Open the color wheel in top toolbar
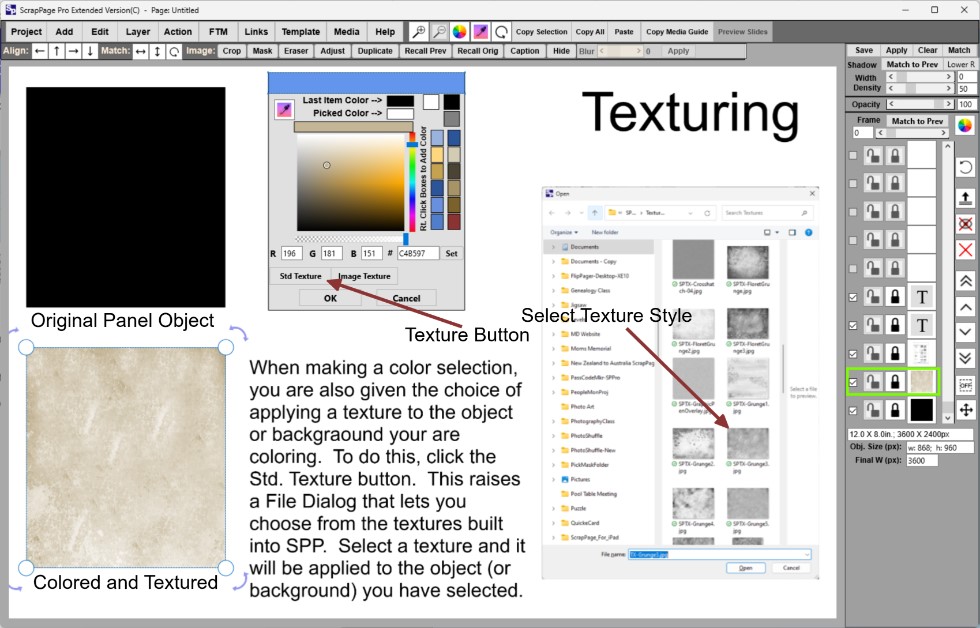The height and width of the screenshot is (628, 980). tap(460, 32)
